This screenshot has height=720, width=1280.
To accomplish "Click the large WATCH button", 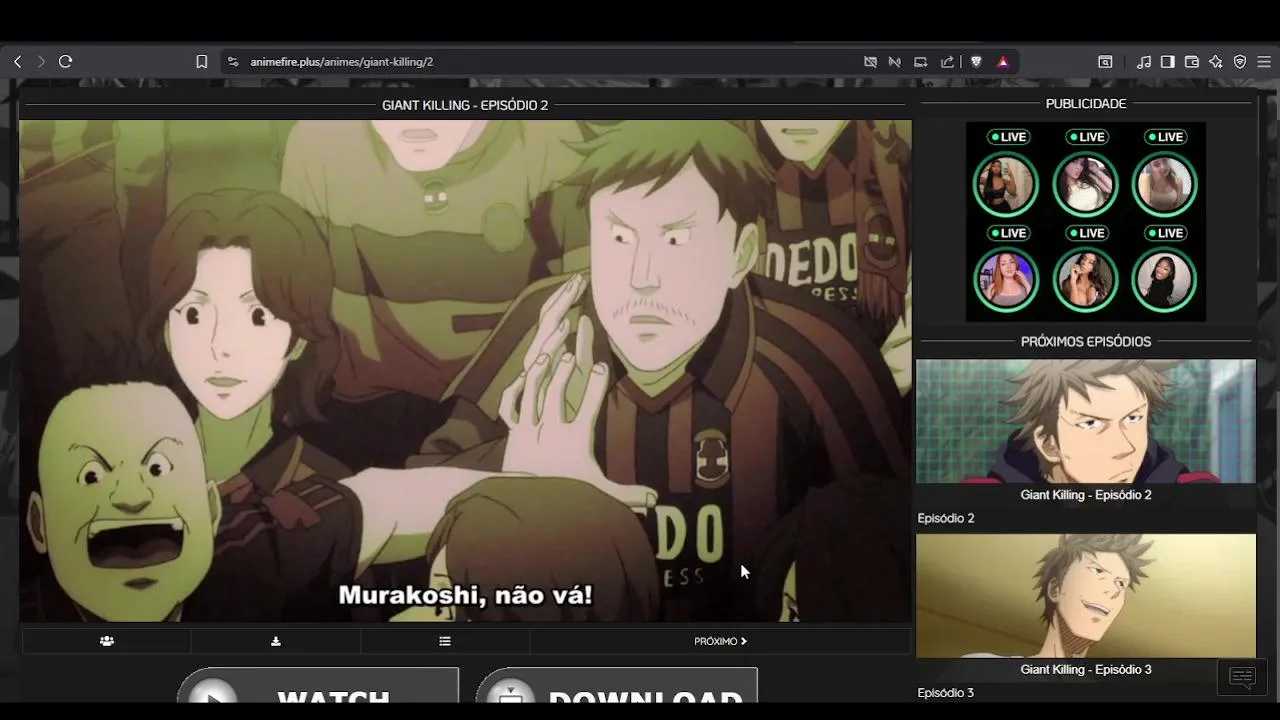I will click(318, 686).
